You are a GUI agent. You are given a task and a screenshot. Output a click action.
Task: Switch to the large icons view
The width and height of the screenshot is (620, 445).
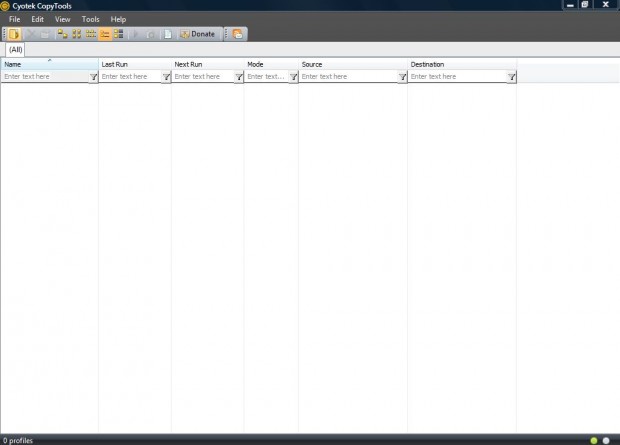(x=77, y=34)
